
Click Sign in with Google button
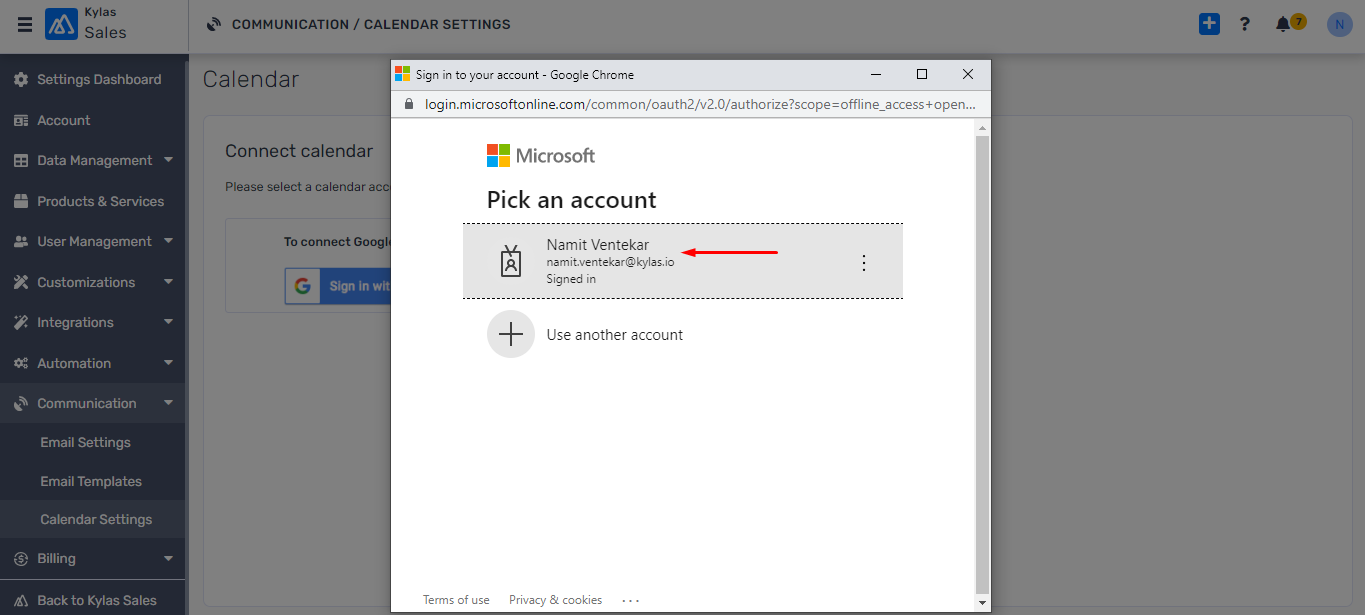[x=337, y=286]
